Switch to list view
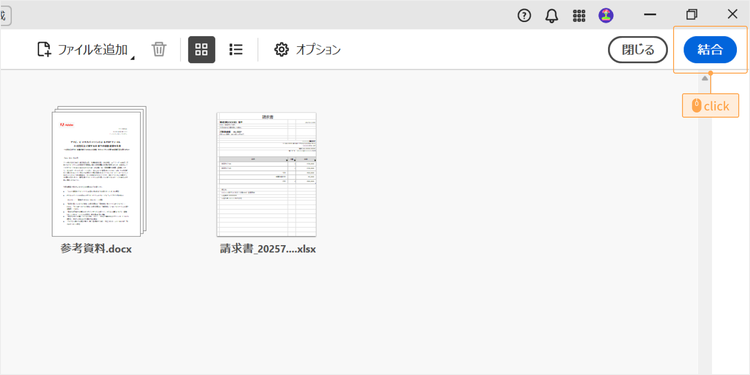 click(236, 49)
